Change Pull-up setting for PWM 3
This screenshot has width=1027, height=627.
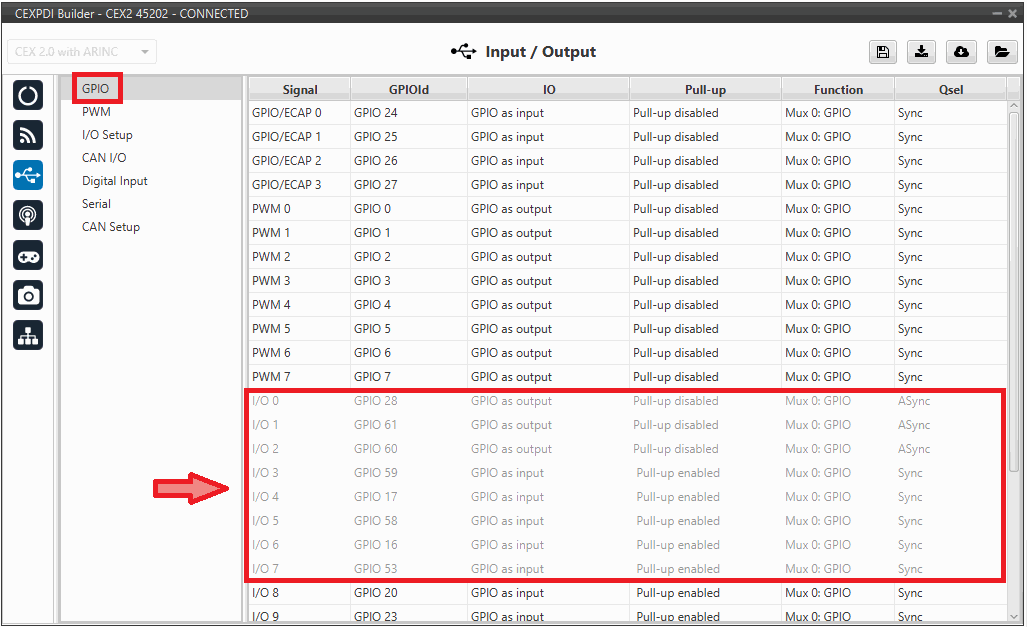pos(705,281)
